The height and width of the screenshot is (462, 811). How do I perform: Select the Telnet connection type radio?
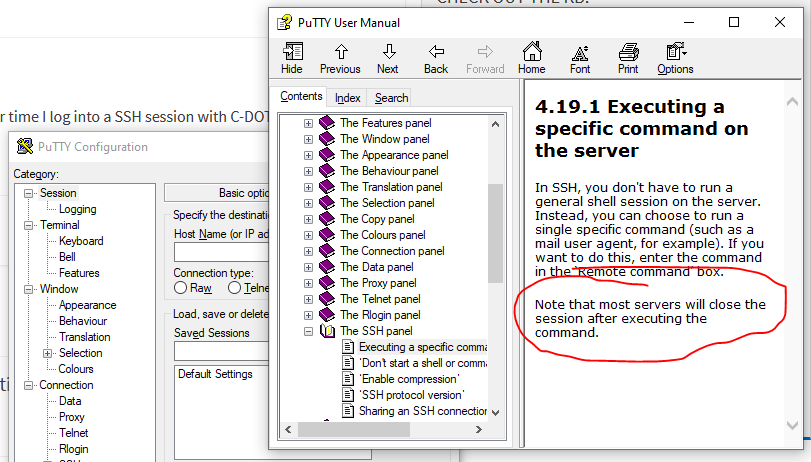[234, 288]
